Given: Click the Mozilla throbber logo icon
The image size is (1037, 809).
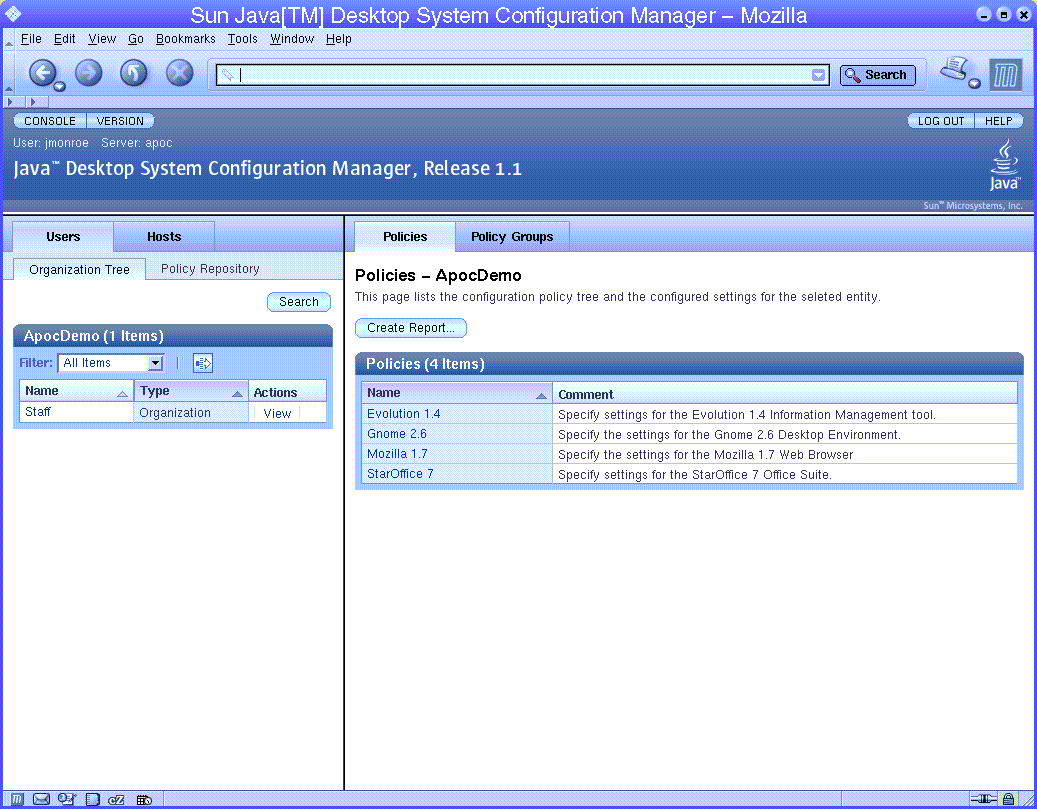Looking at the screenshot, I should (1005, 75).
